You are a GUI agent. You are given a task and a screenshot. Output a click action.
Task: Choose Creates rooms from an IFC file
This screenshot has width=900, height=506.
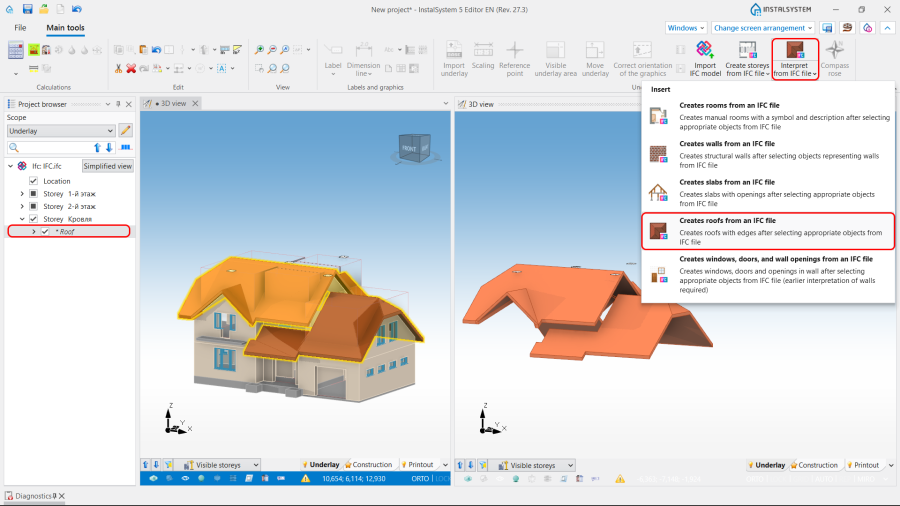(x=768, y=116)
